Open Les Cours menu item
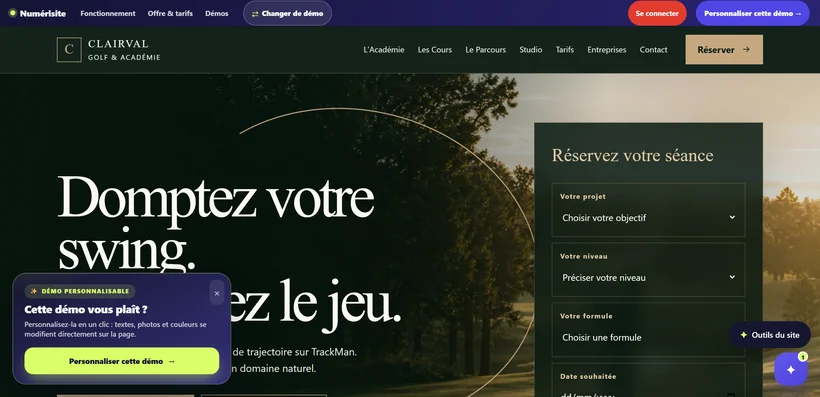 click(435, 50)
